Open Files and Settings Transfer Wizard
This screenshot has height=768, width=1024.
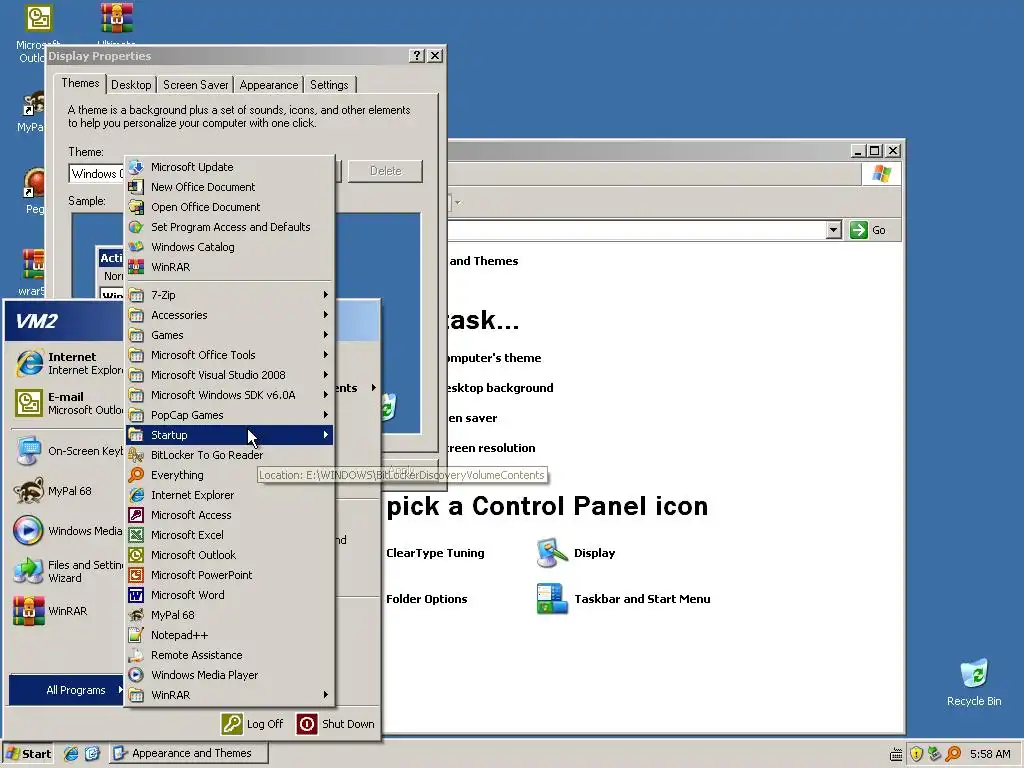(x=67, y=571)
